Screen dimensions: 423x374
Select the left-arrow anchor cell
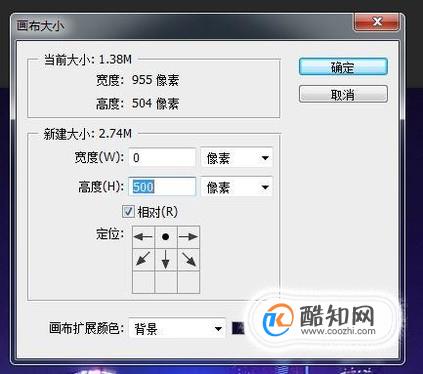143,237
